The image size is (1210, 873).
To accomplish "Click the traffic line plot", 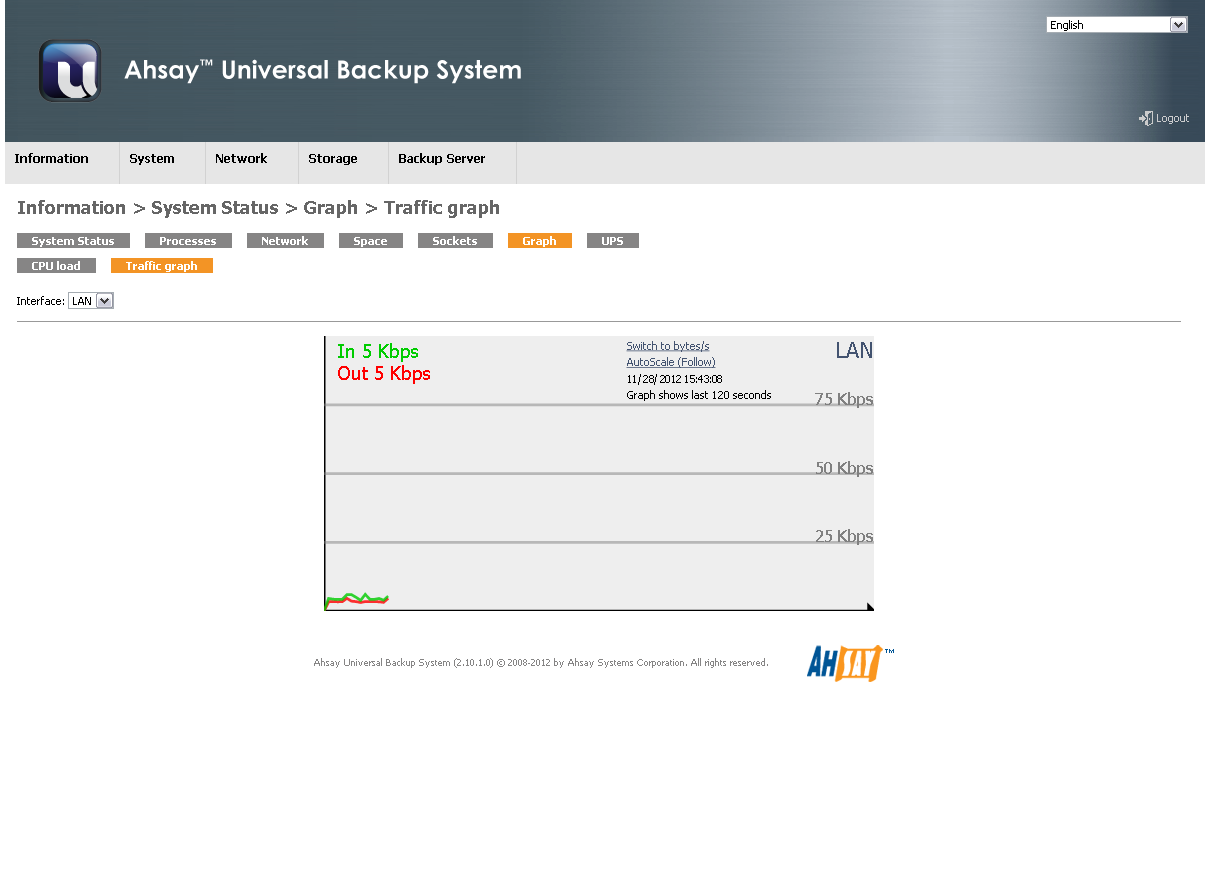I will tap(357, 600).
